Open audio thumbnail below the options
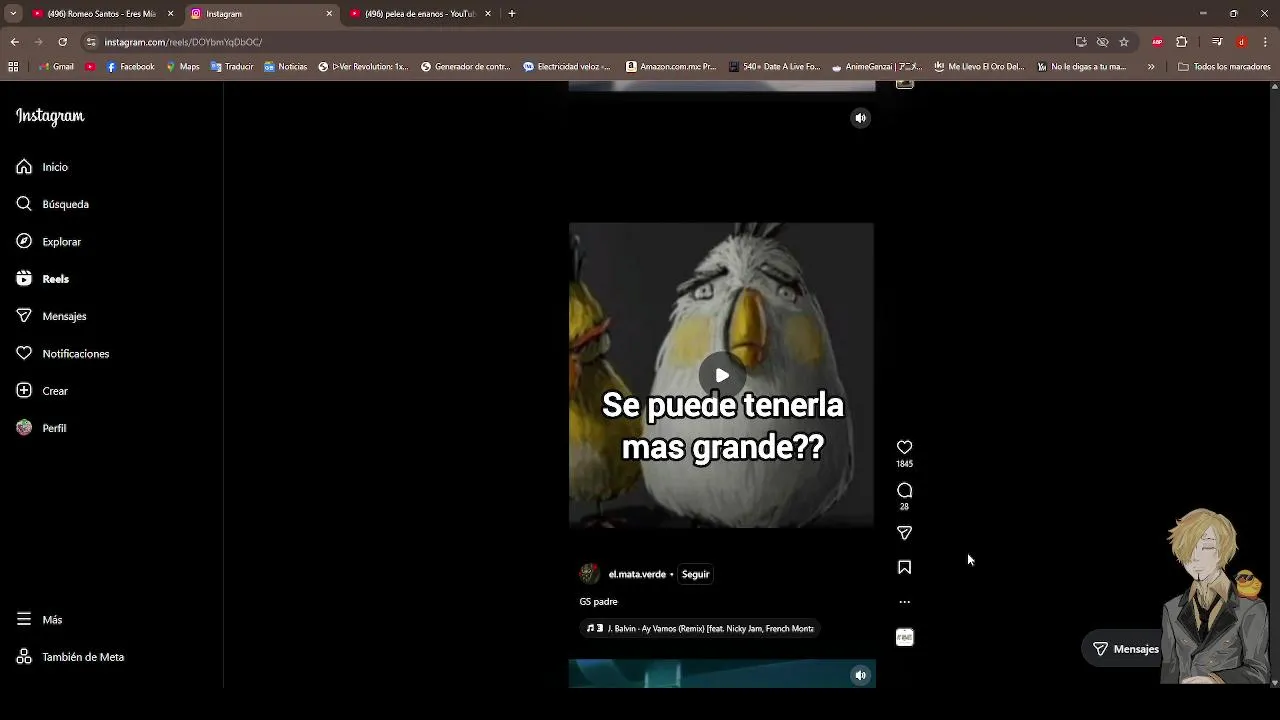The height and width of the screenshot is (720, 1280). coord(904,637)
